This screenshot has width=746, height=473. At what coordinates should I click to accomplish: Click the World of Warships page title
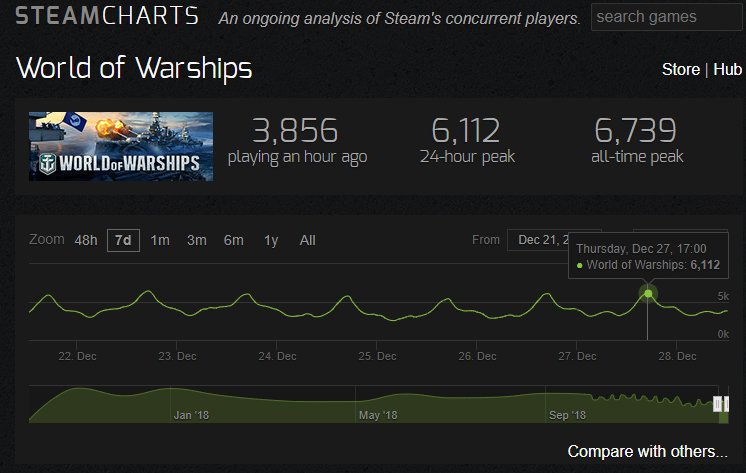[x=134, y=68]
